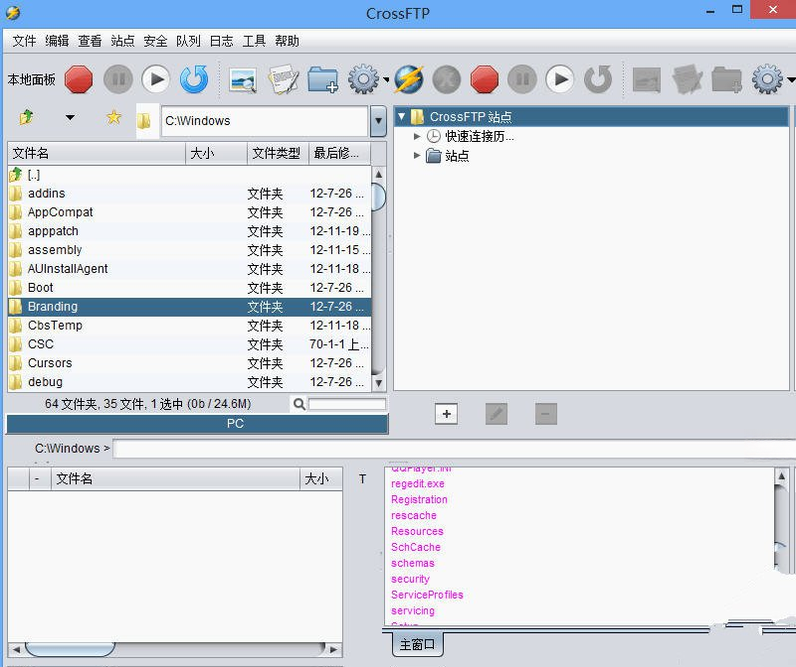
Task: Switch to the 主窗口 tab
Action: (417, 645)
